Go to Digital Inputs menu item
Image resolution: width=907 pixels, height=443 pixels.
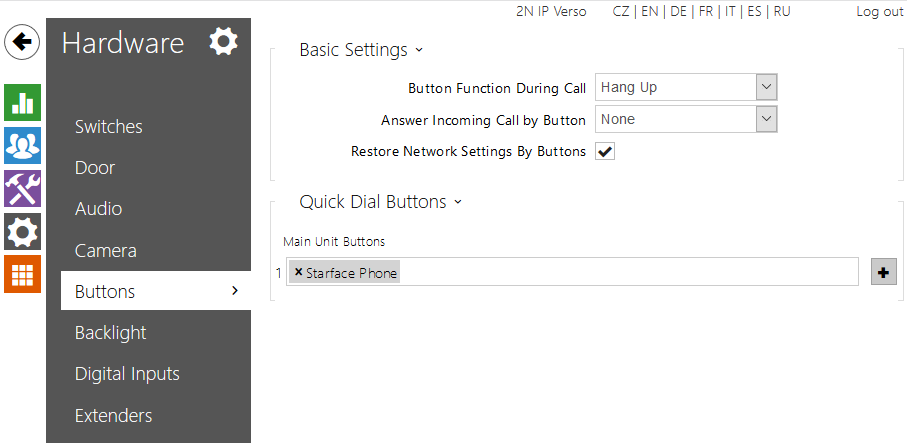(x=127, y=374)
